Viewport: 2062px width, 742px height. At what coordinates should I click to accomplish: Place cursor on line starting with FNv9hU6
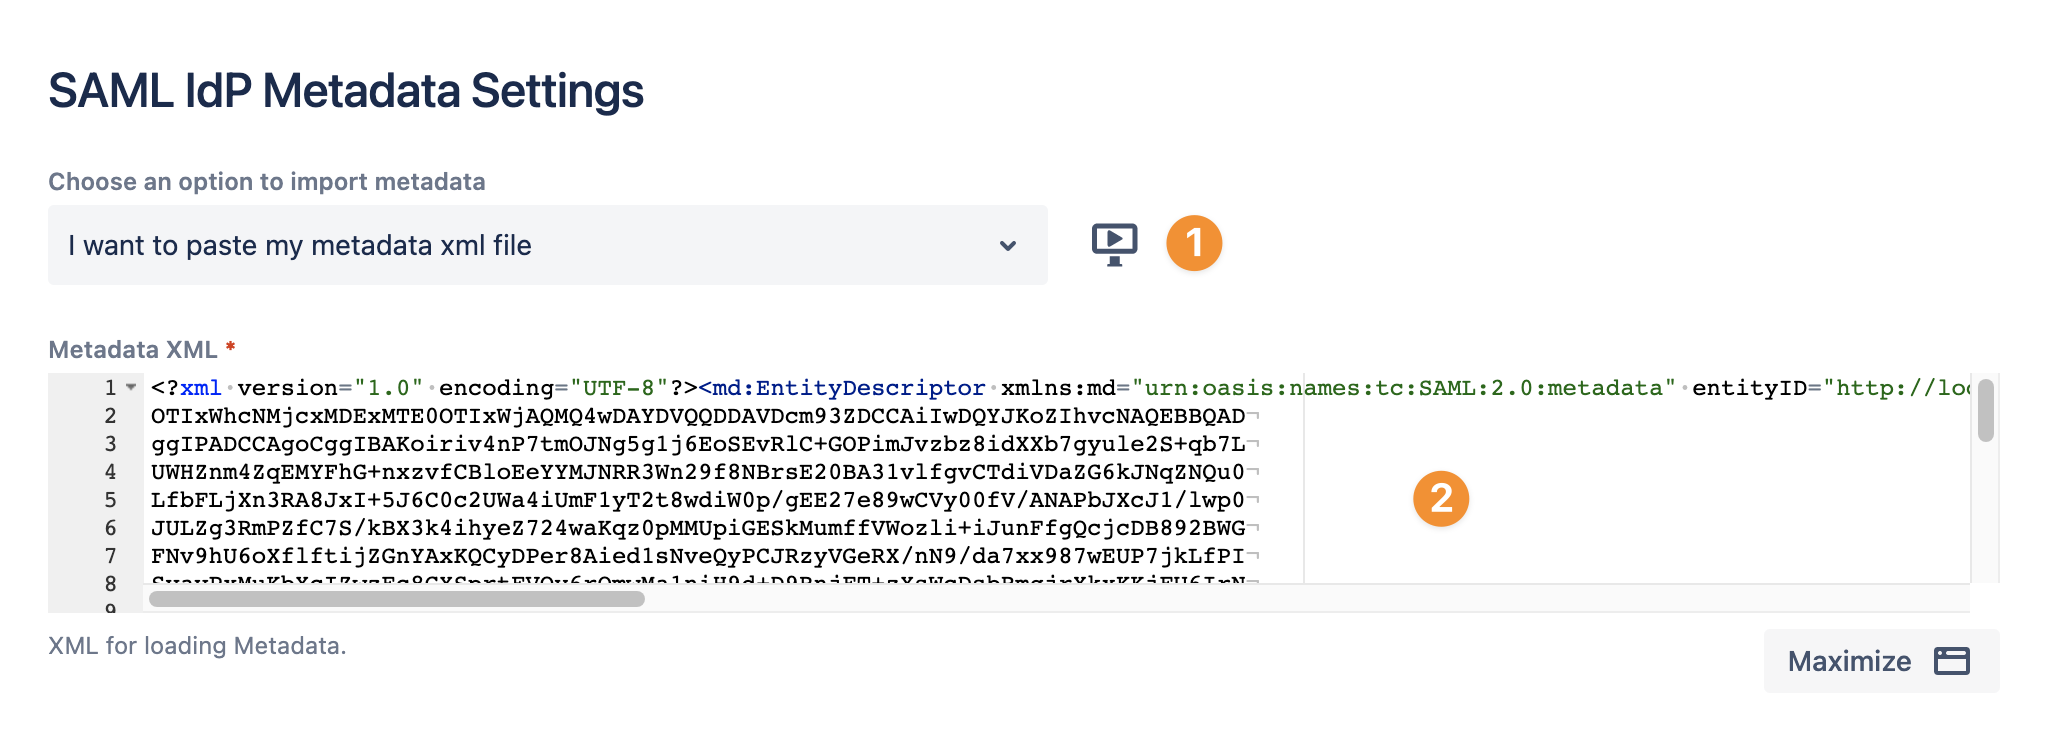coord(698,556)
